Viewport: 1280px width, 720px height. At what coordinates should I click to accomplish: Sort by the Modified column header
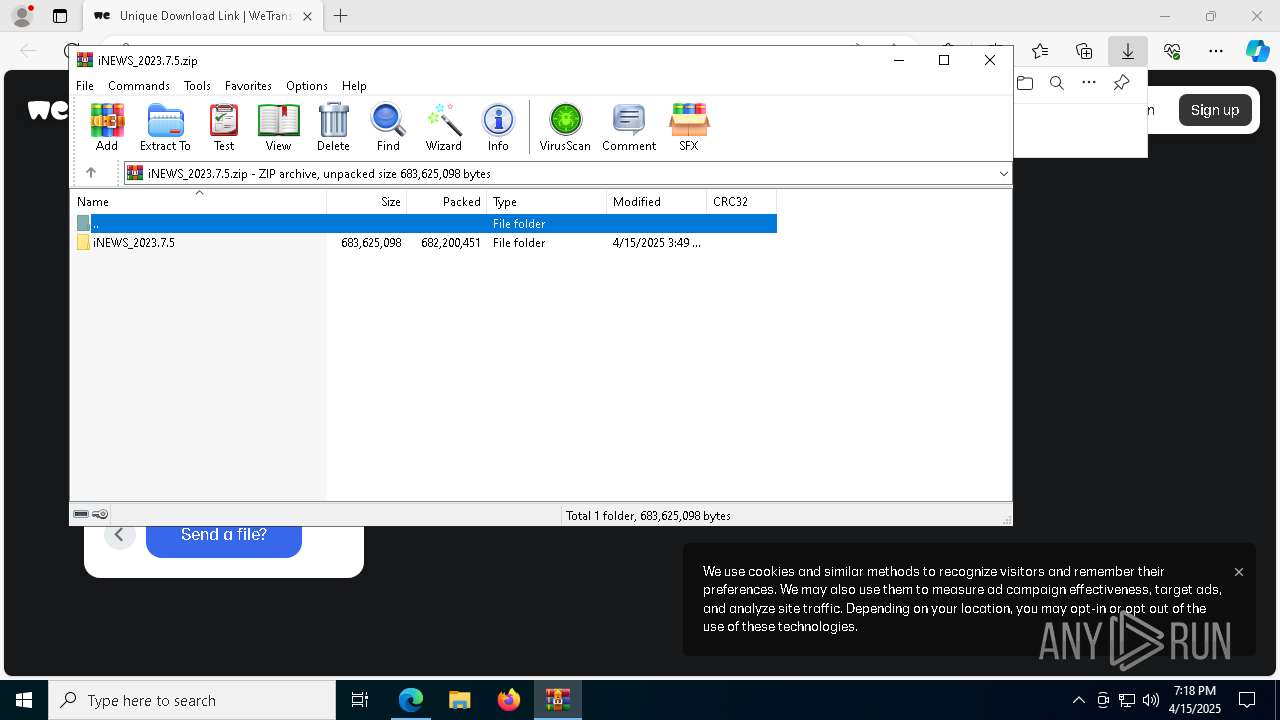click(657, 201)
